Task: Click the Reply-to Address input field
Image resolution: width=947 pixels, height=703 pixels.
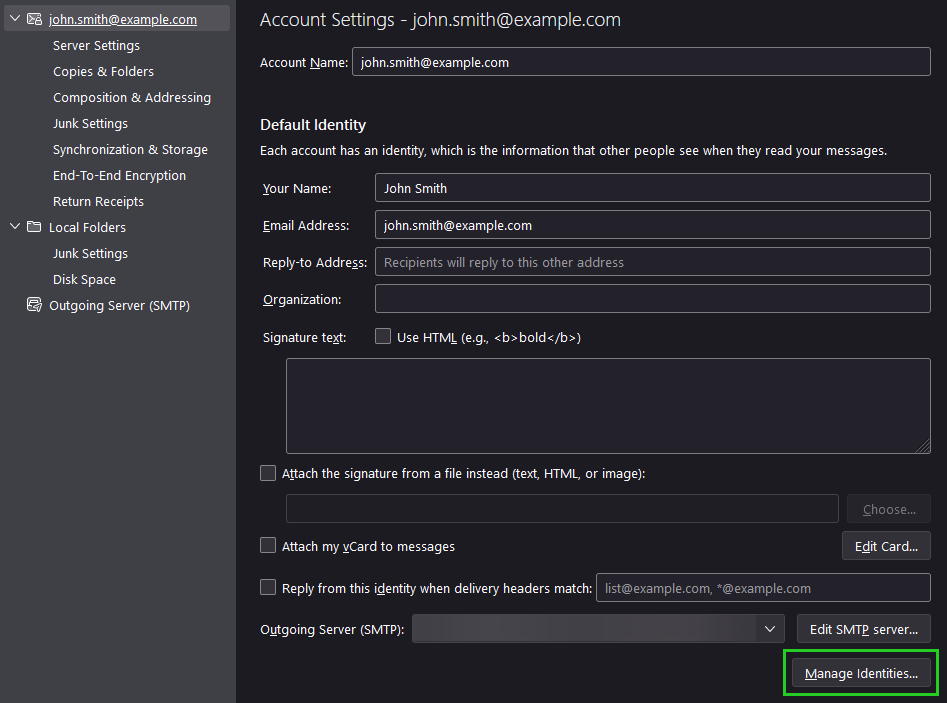Action: 652,262
